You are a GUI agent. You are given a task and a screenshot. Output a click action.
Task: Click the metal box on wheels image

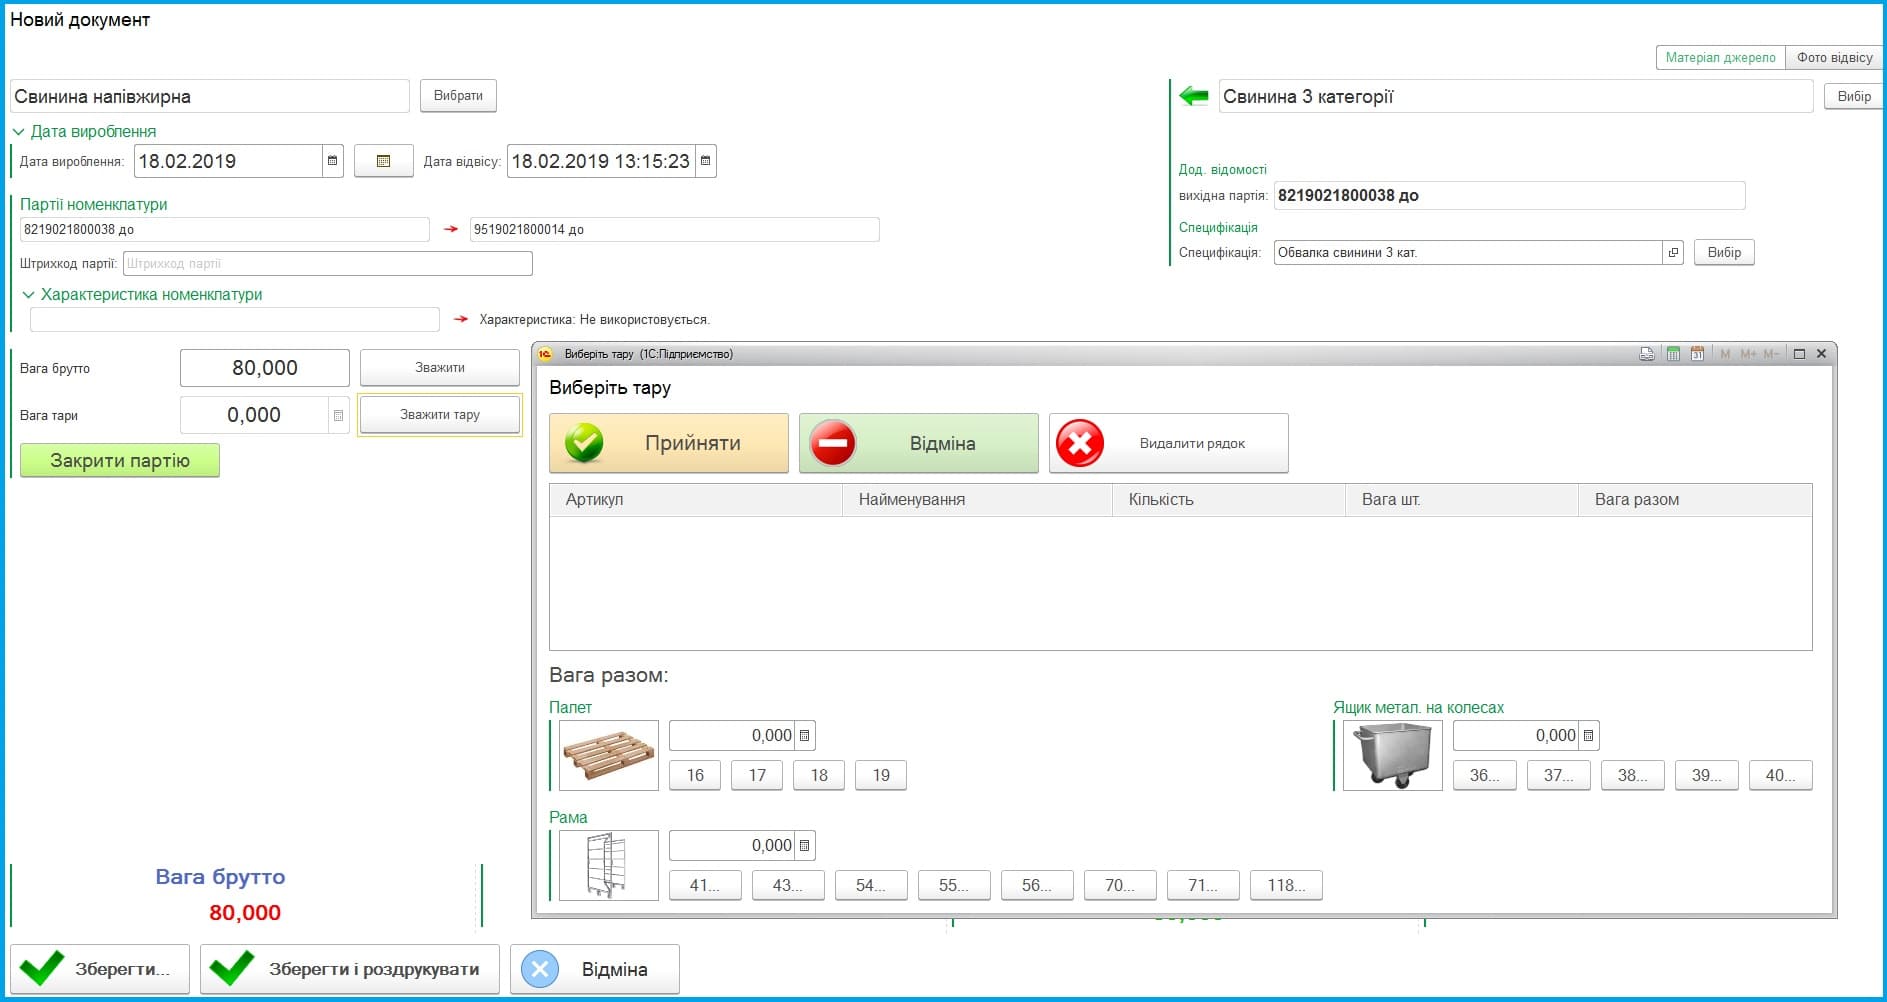point(1392,755)
